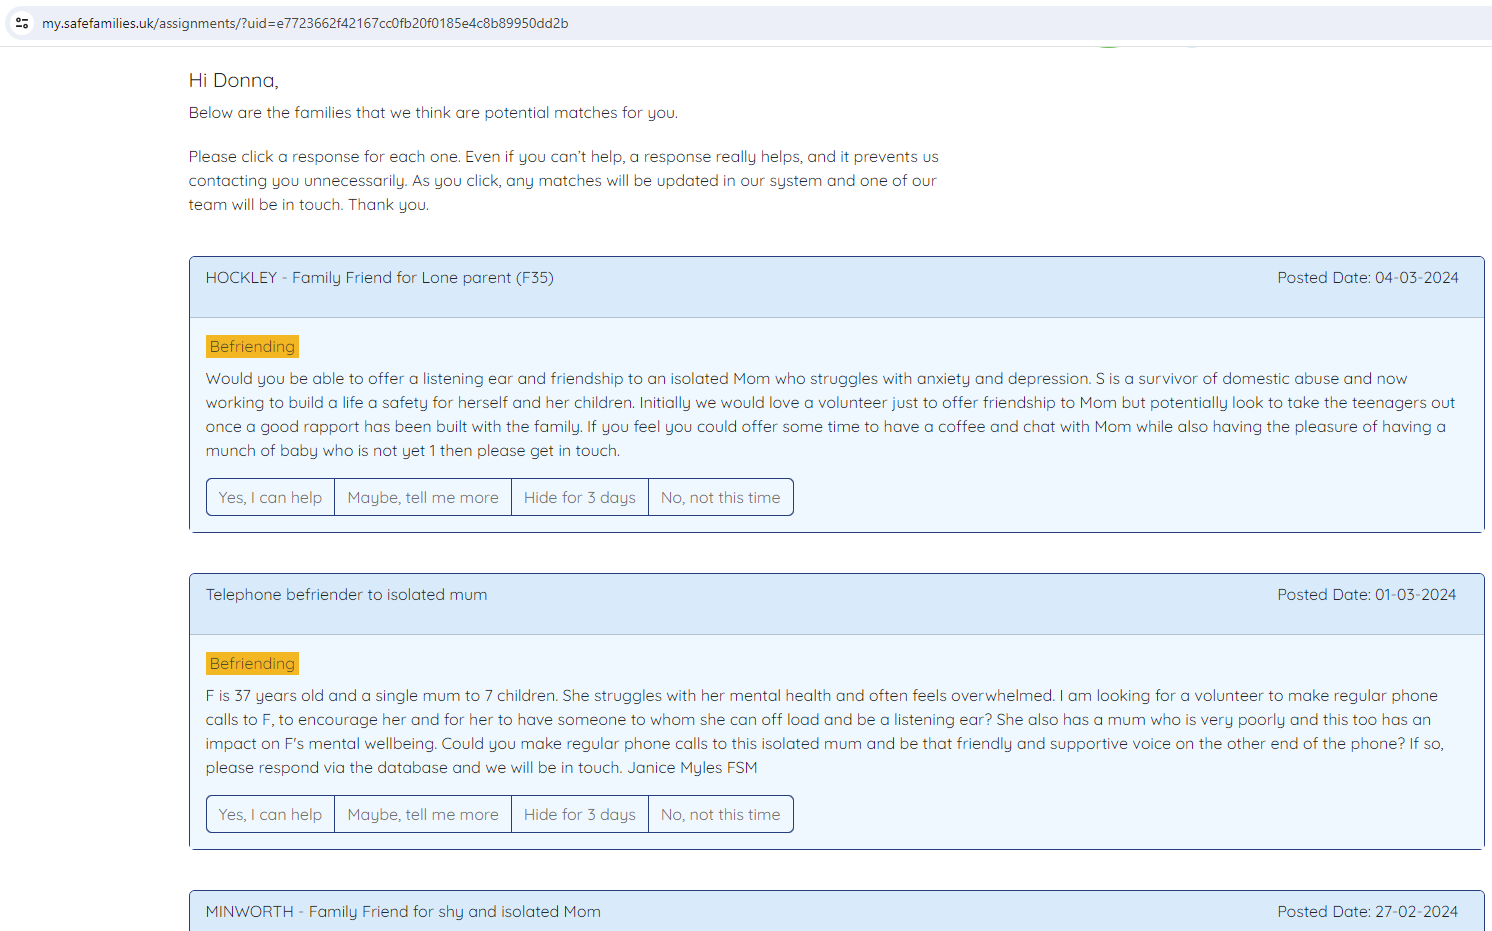This screenshot has height=931, width=1492.
Task: Click the site information icon in address bar
Action: pyautogui.click(x=22, y=23)
